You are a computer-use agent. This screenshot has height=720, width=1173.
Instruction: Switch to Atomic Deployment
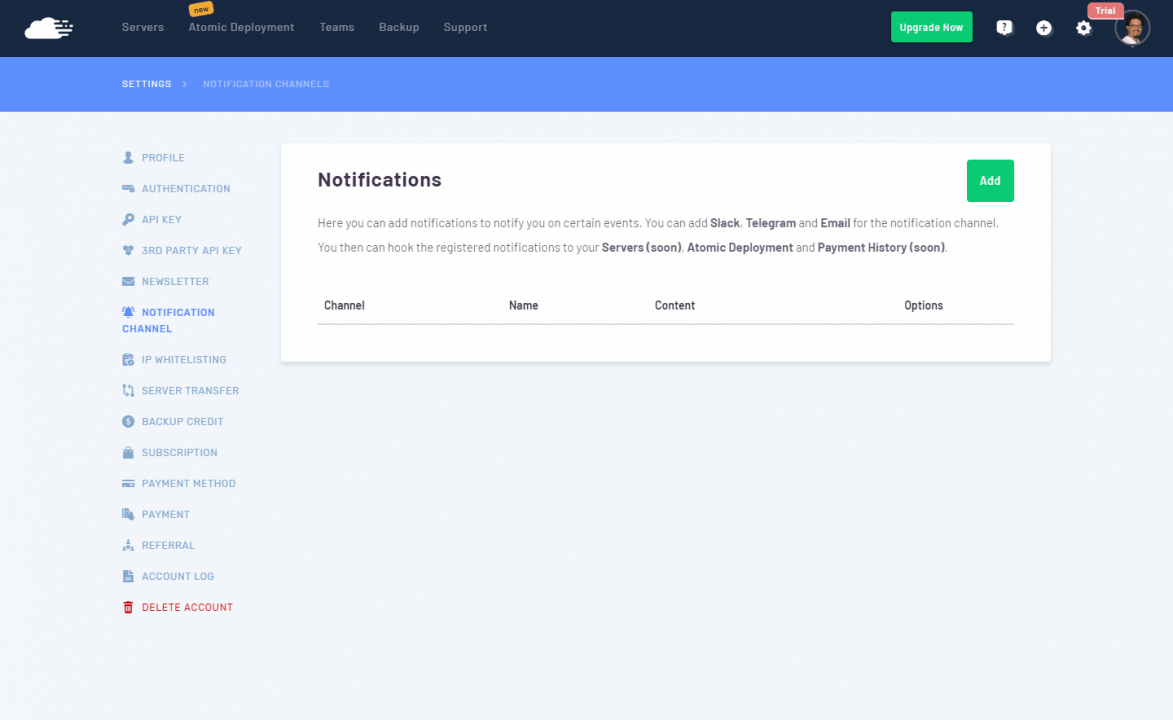click(241, 27)
